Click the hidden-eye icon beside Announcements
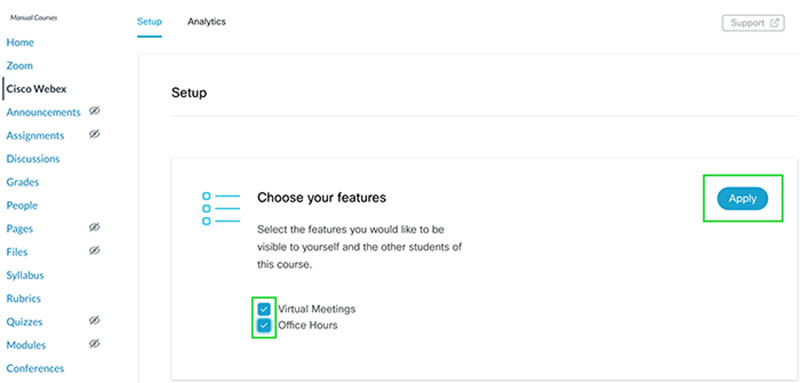This screenshot has height=383, width=800. 94,111
